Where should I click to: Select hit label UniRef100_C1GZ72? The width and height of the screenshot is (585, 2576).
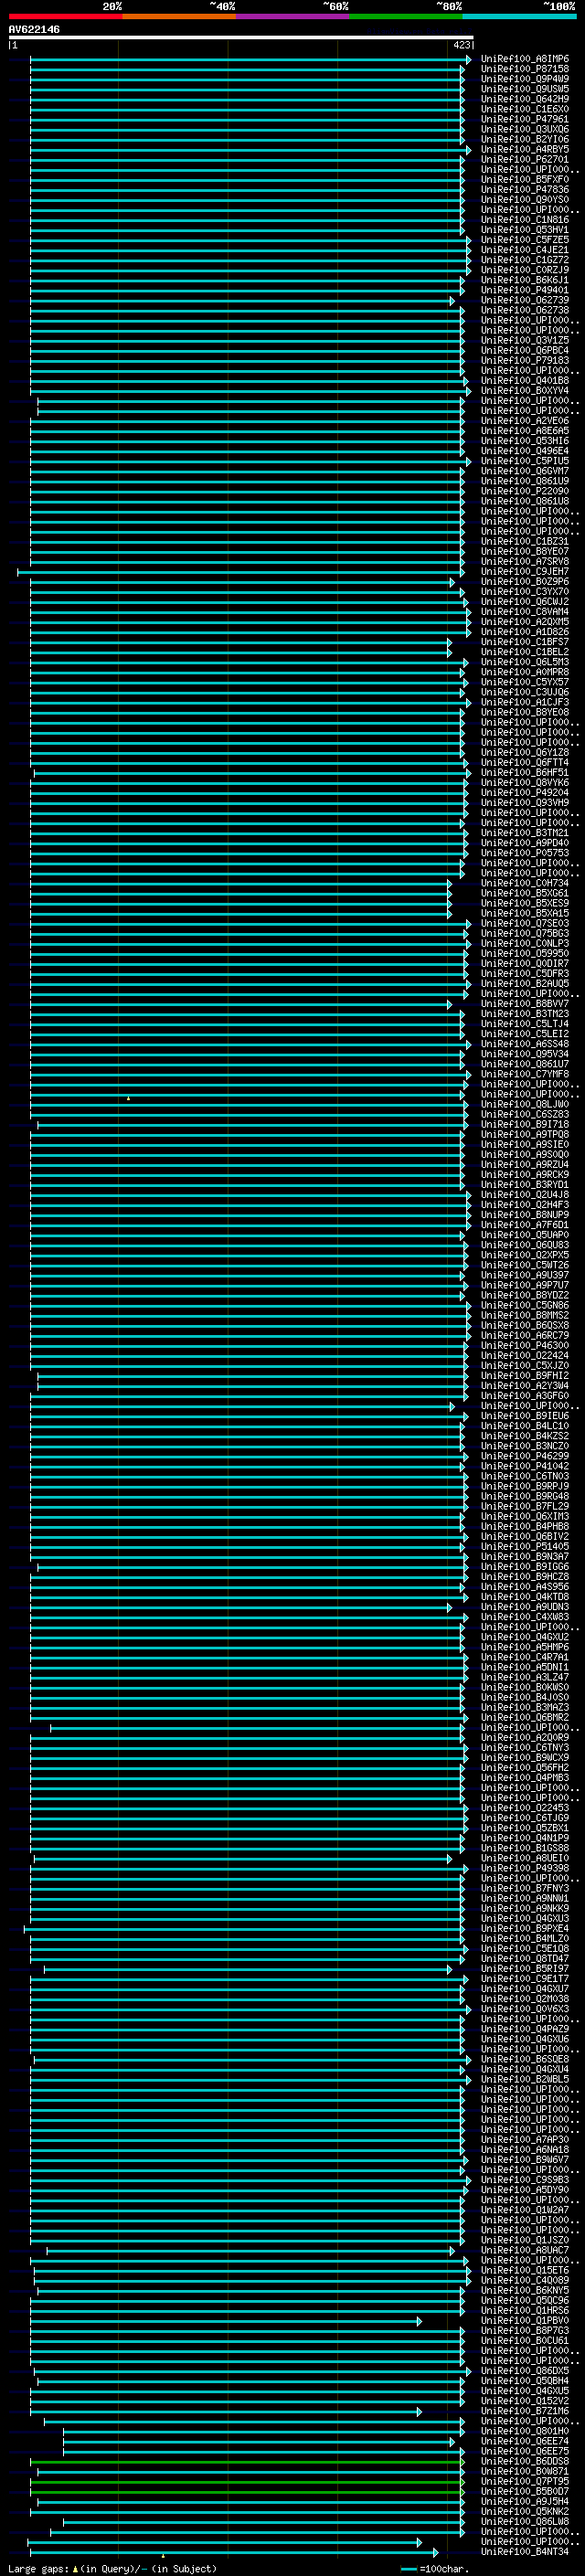(525, 260)
